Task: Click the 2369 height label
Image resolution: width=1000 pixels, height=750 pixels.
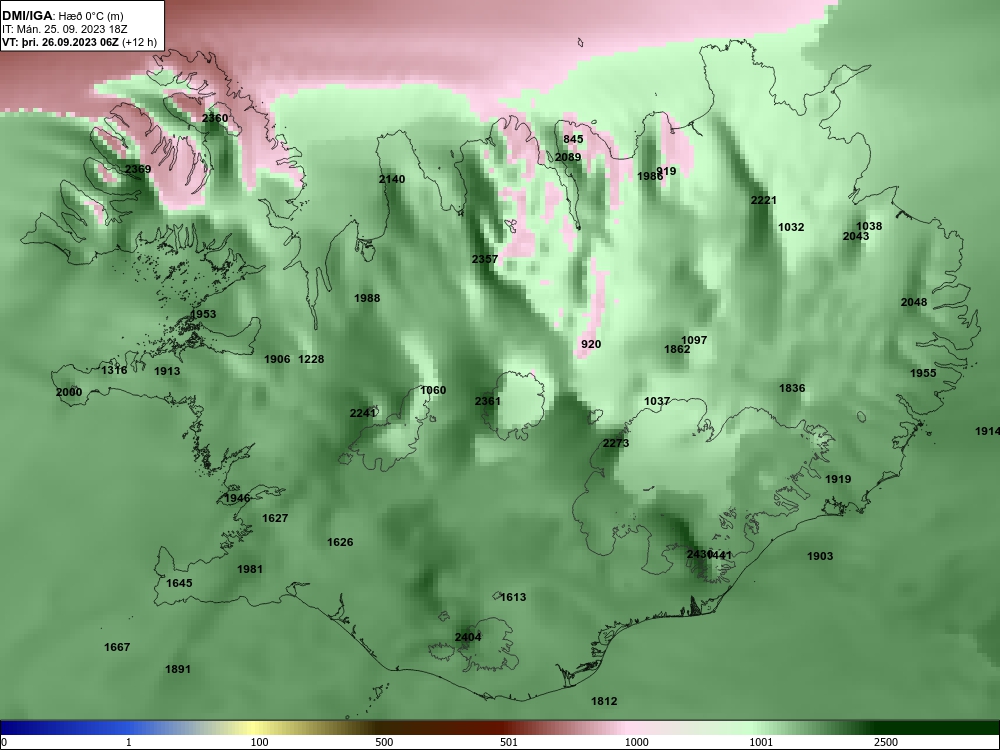Action: (x=138, y=169)
